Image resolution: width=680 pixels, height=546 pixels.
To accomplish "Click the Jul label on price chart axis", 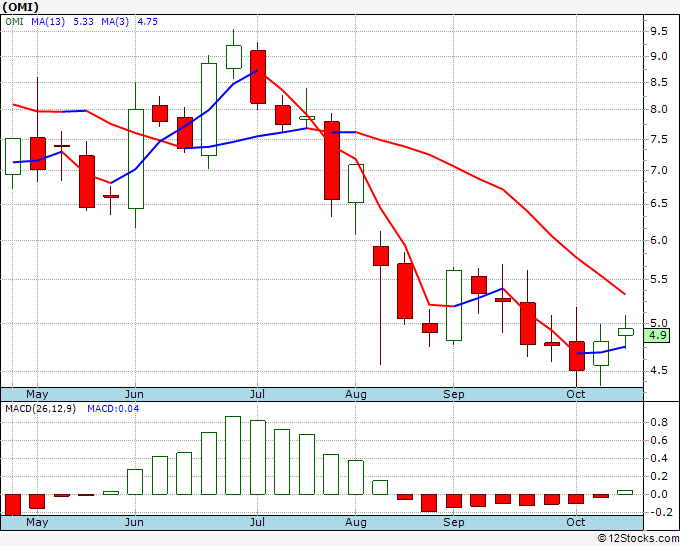I will [x=257, y=394].
